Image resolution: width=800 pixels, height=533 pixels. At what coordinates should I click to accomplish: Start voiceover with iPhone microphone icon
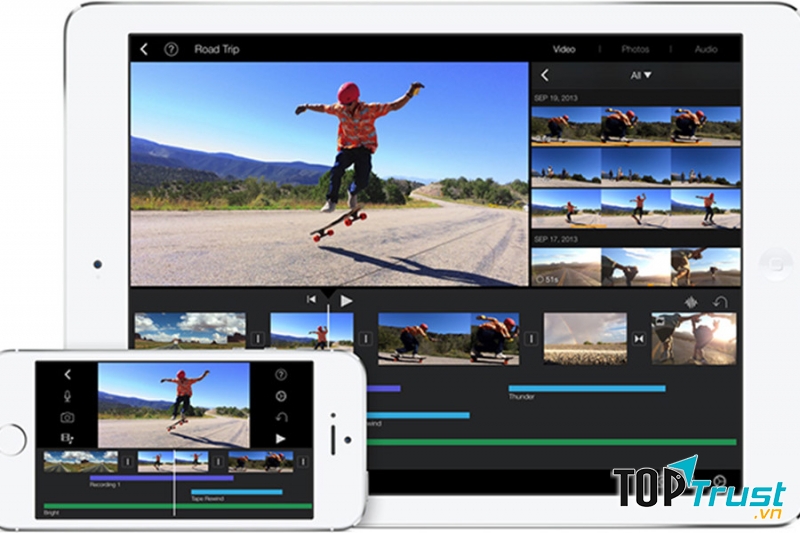pyautogui.click(x=67, y=396)
